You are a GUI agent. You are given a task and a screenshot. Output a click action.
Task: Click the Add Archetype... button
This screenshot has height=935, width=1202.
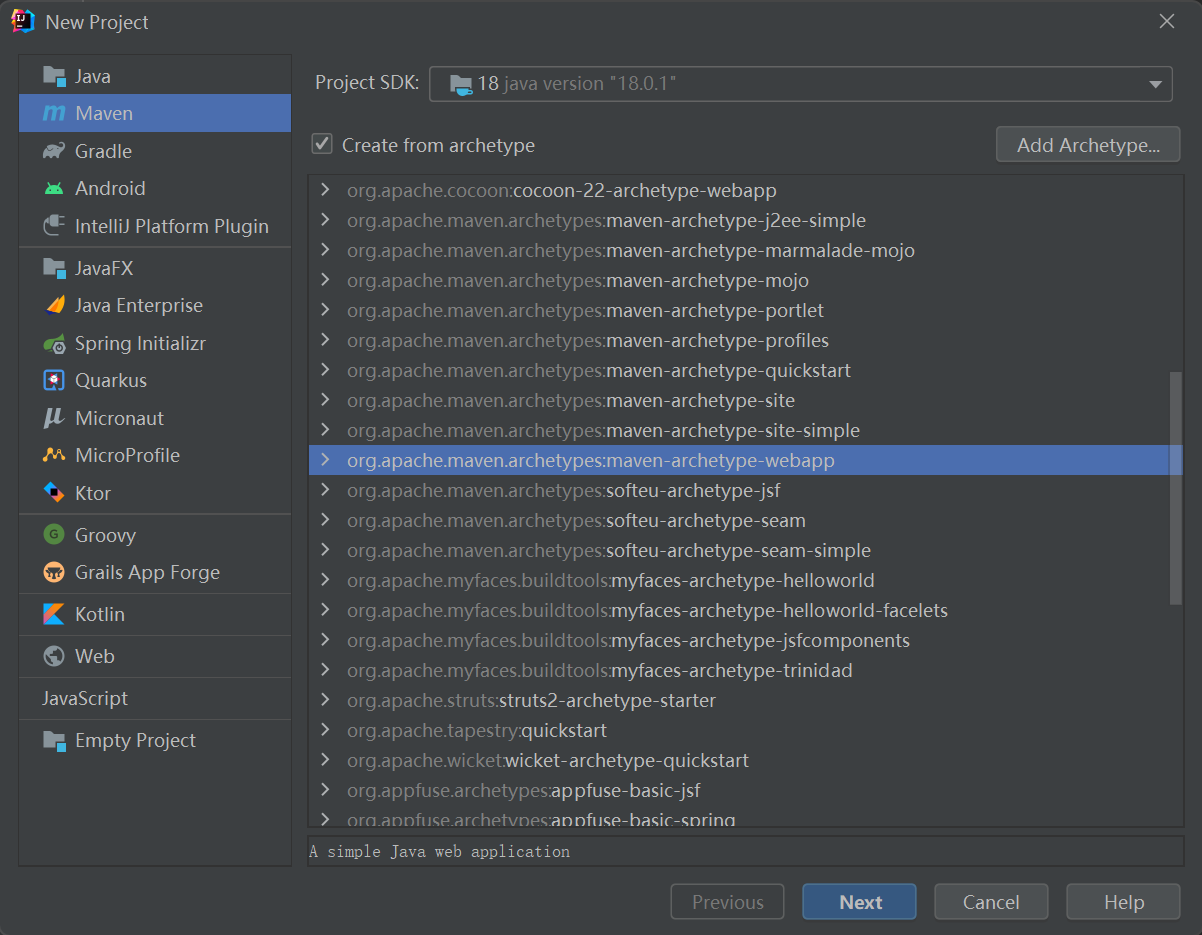tap(1088, 145)
